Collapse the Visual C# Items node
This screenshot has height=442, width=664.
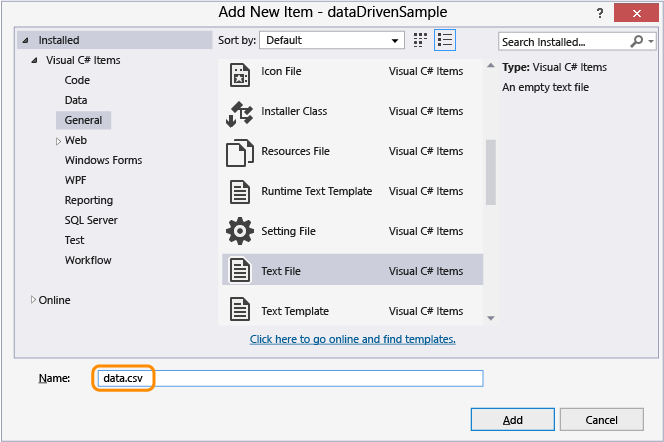pyautogui.click(x=33, y=61)
